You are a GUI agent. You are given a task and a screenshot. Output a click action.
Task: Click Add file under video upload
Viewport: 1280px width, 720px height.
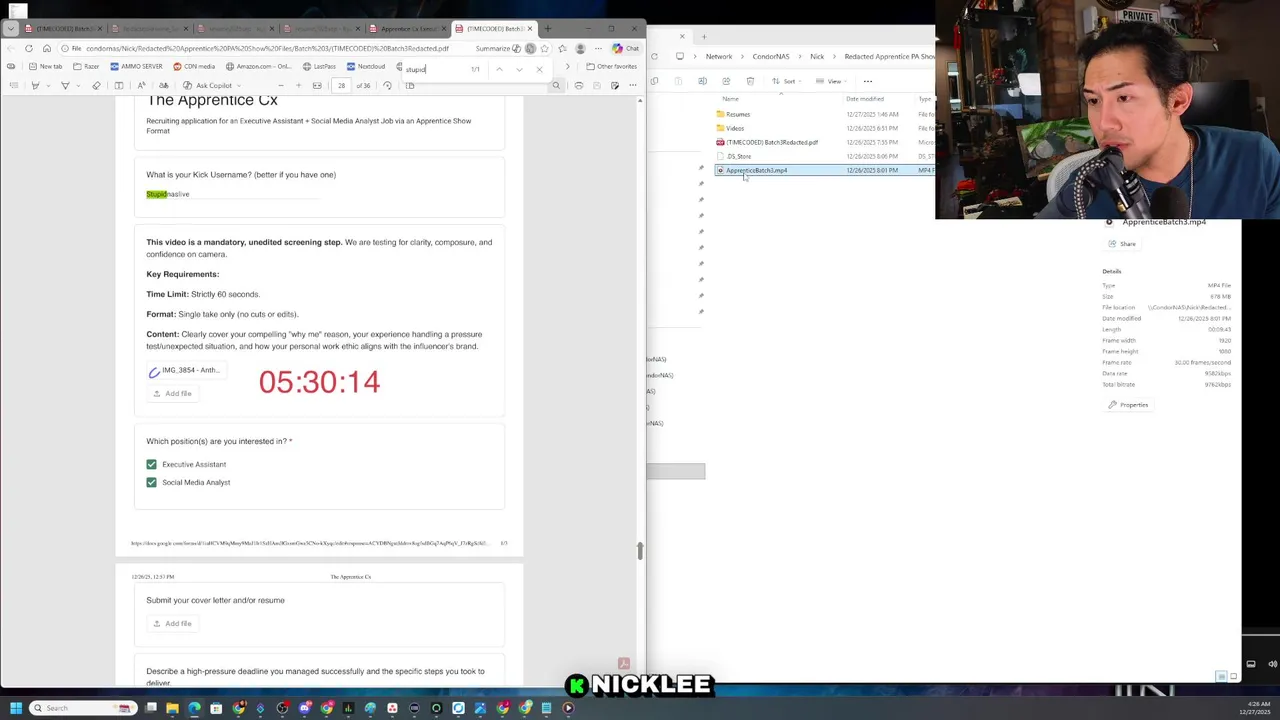coord(172,393)
